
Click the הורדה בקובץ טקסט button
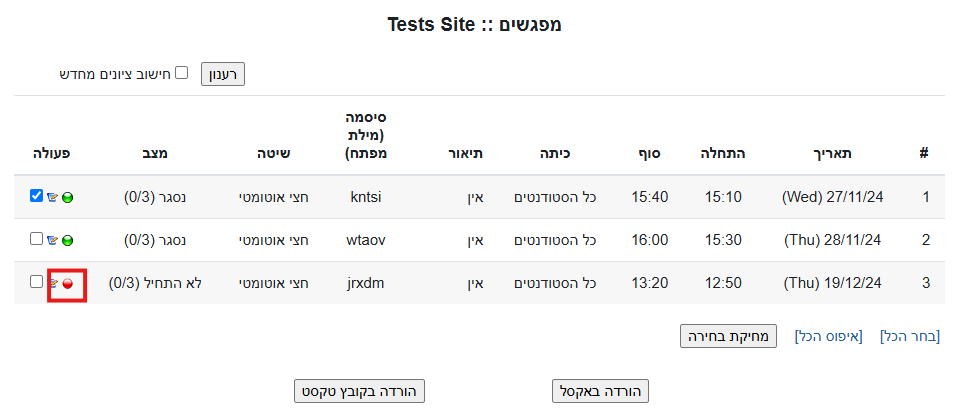360,391
